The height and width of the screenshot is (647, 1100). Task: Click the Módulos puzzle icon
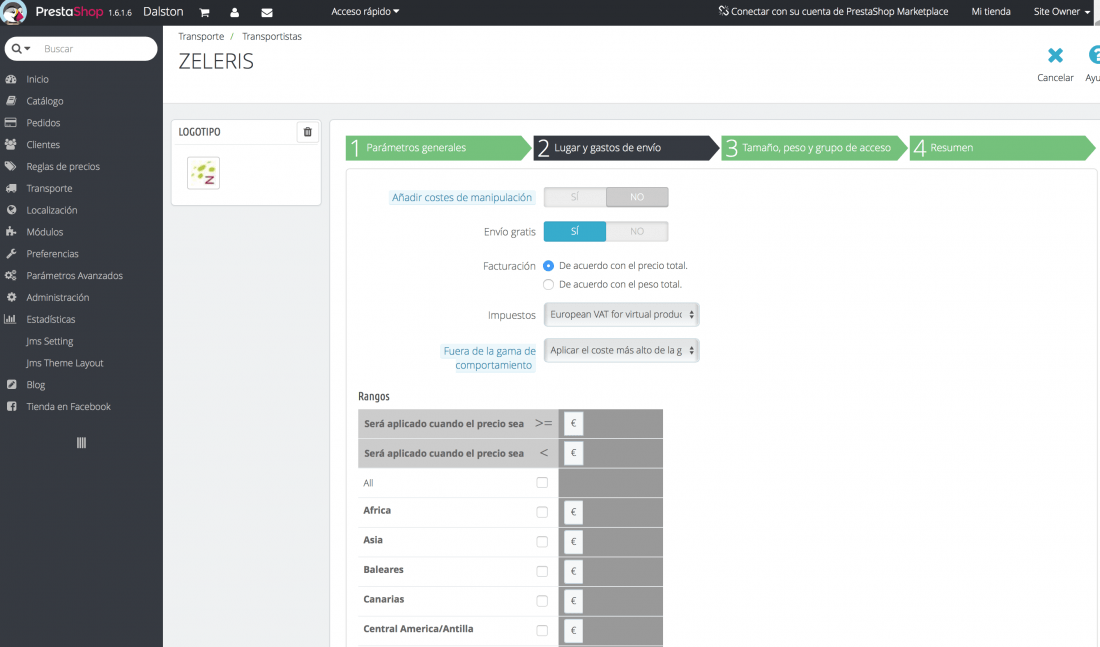11,232
